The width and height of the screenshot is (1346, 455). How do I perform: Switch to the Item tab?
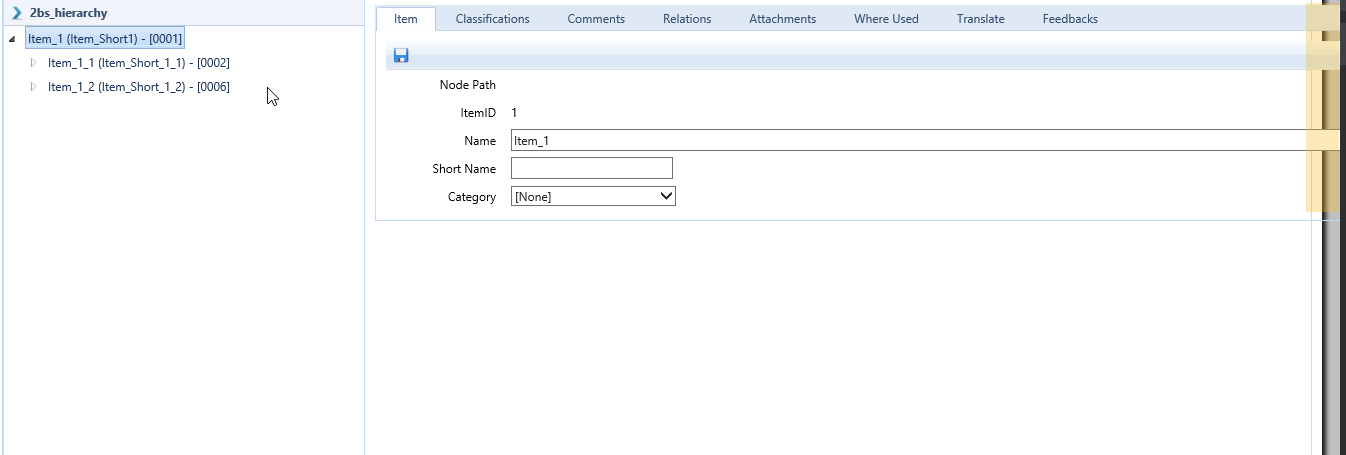(x=406, y=19)
